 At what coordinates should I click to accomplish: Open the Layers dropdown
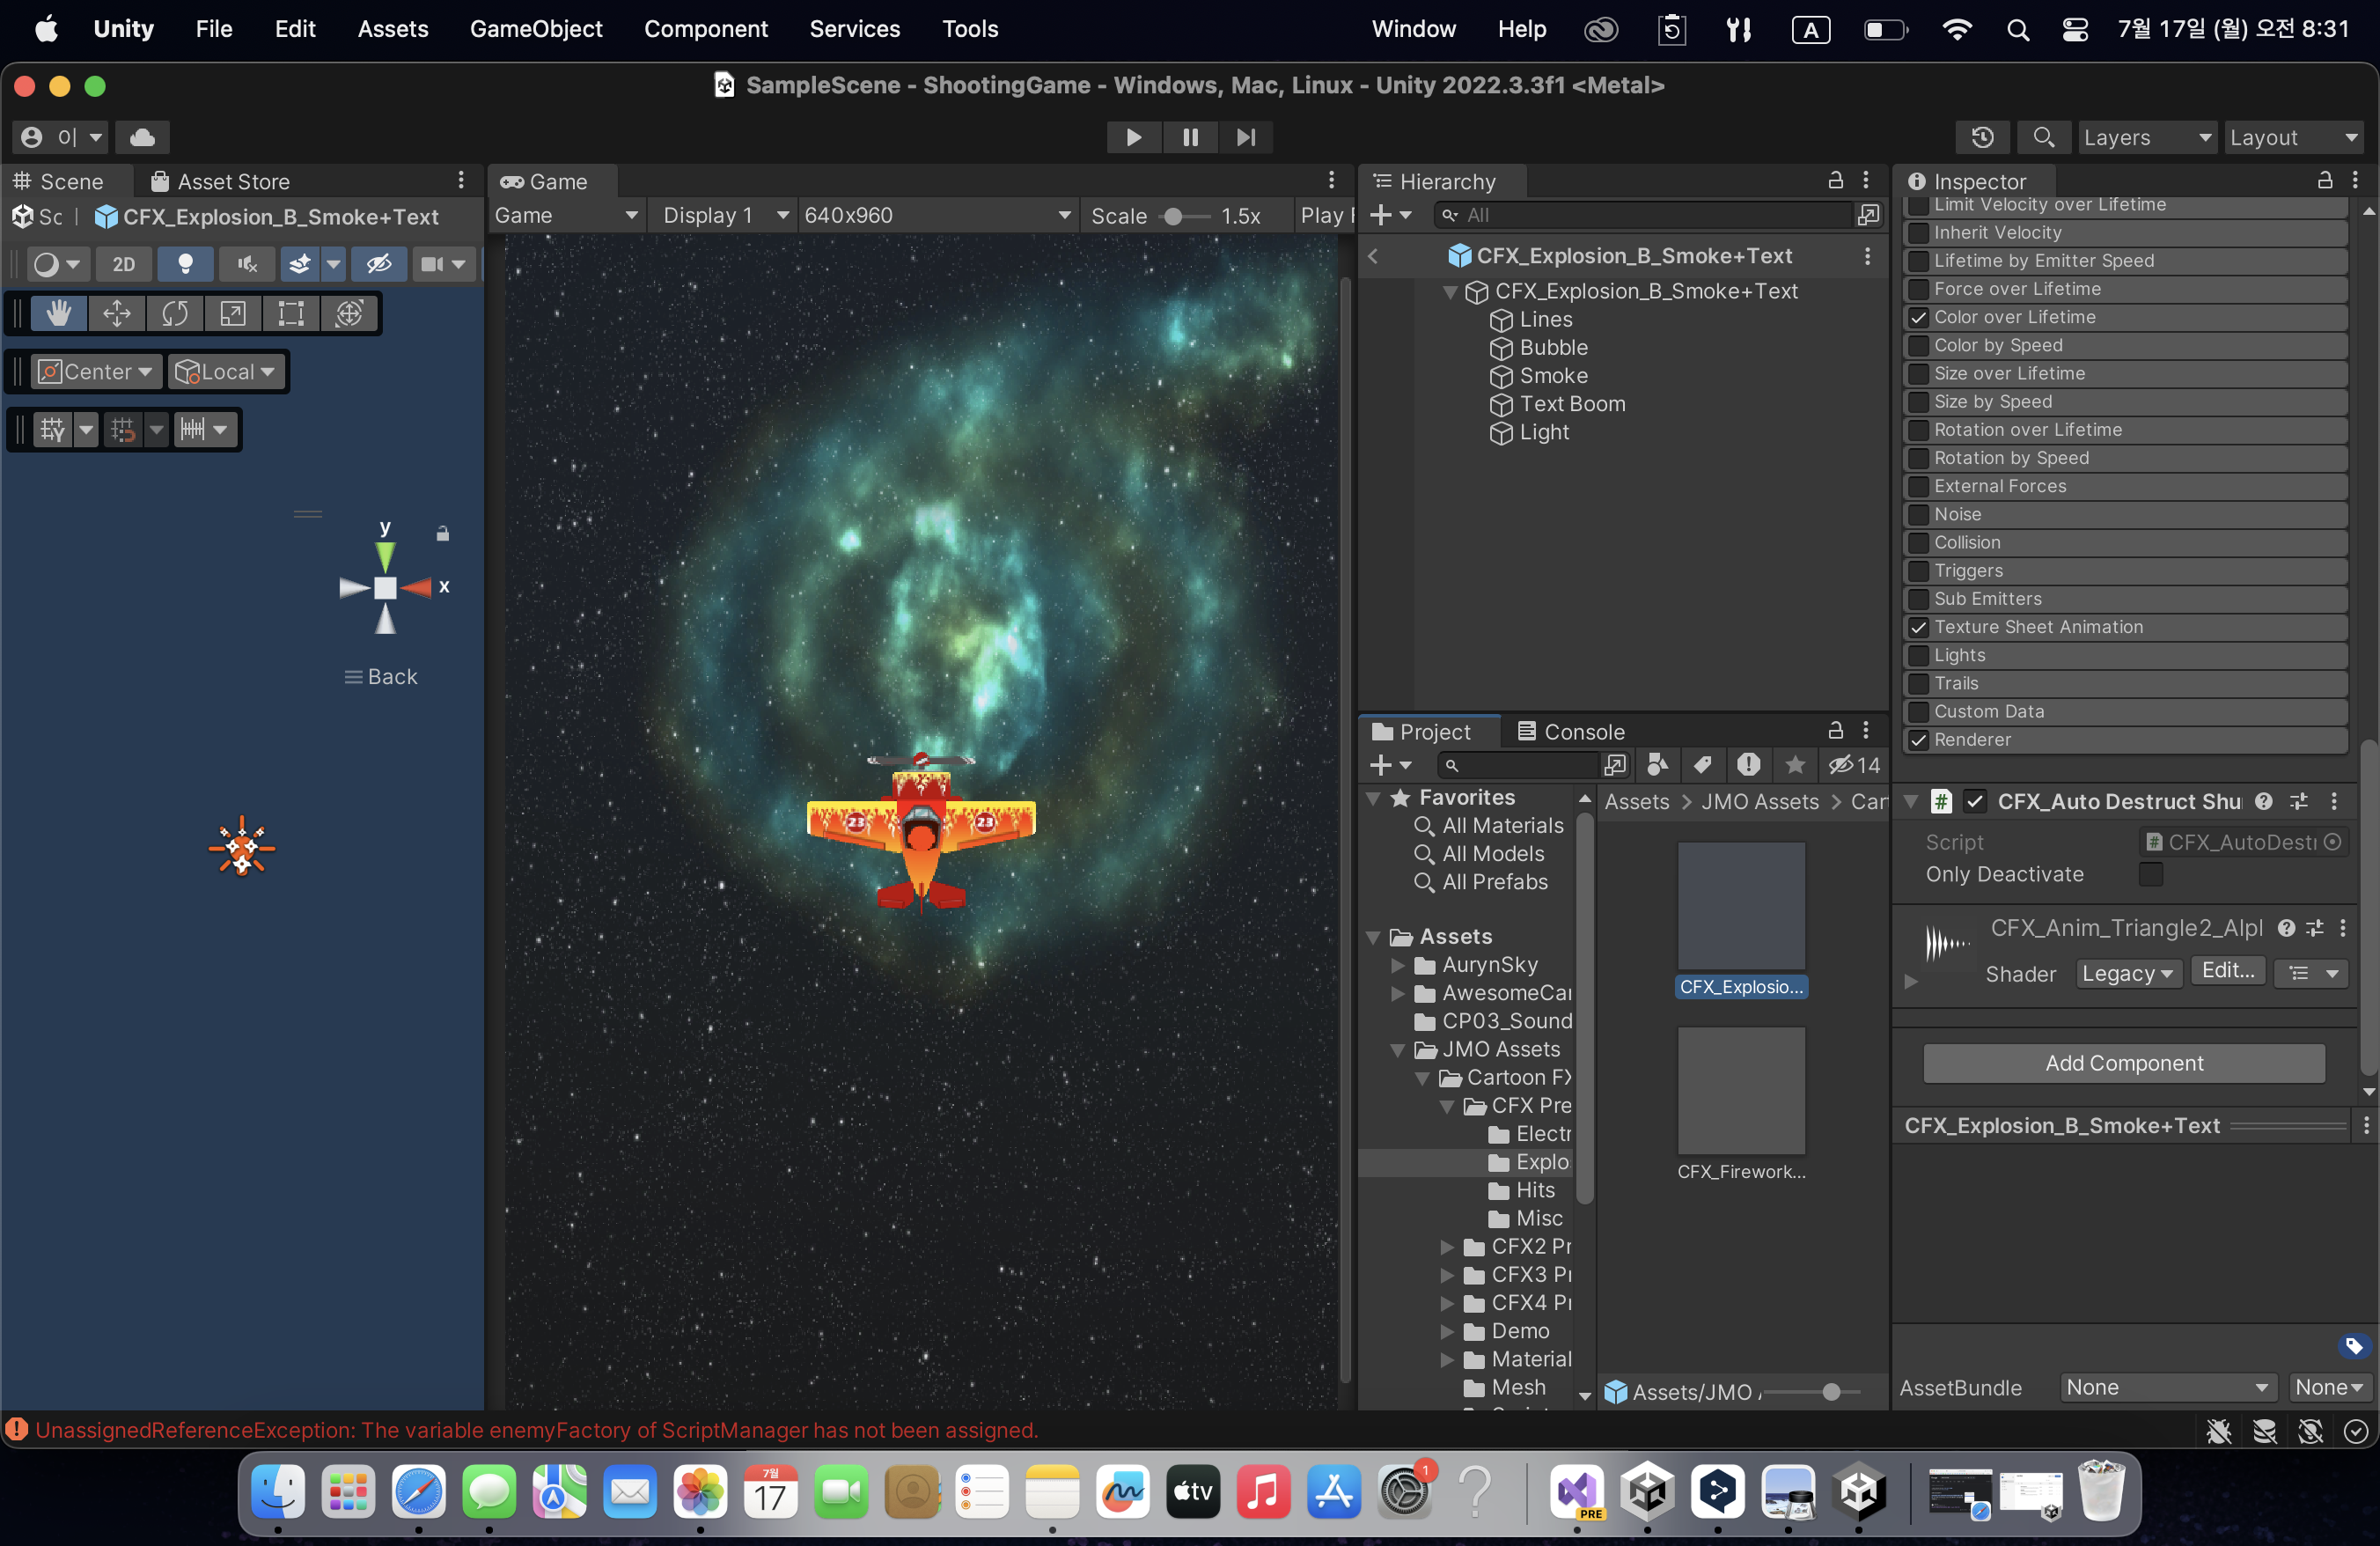(x=2146, y=137)
